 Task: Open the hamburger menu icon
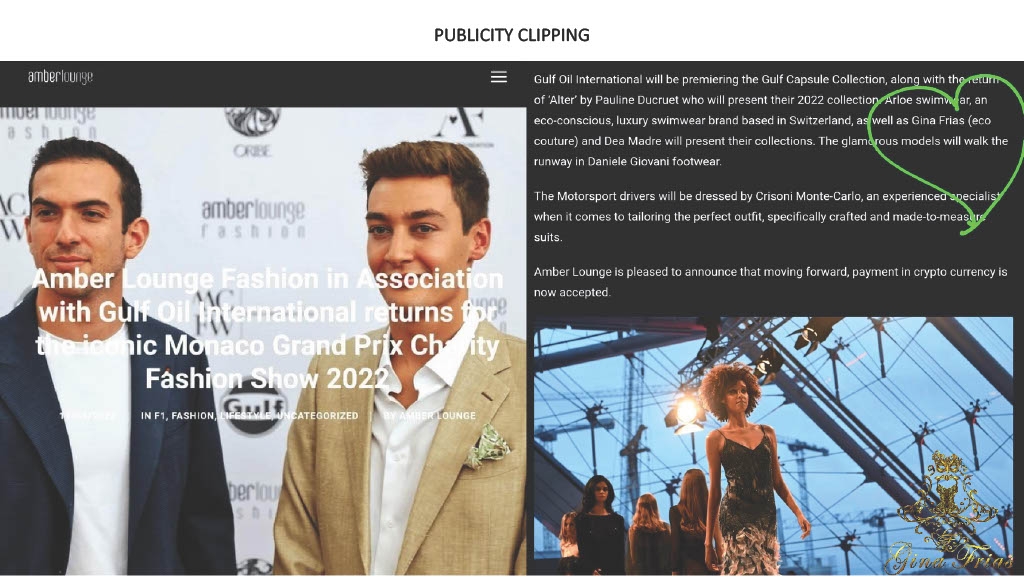tap(498, 77)
